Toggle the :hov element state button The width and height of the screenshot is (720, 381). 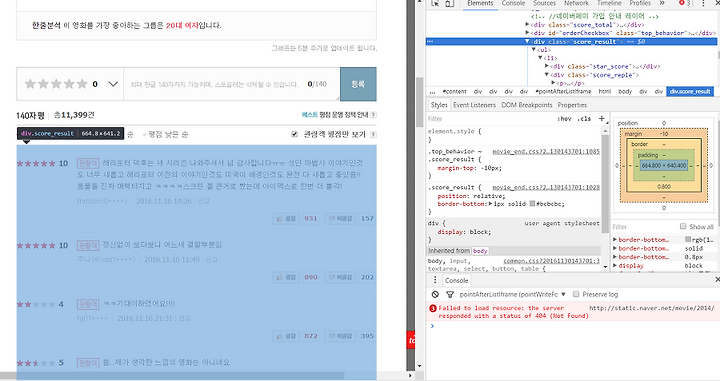[x=564, y=118]
